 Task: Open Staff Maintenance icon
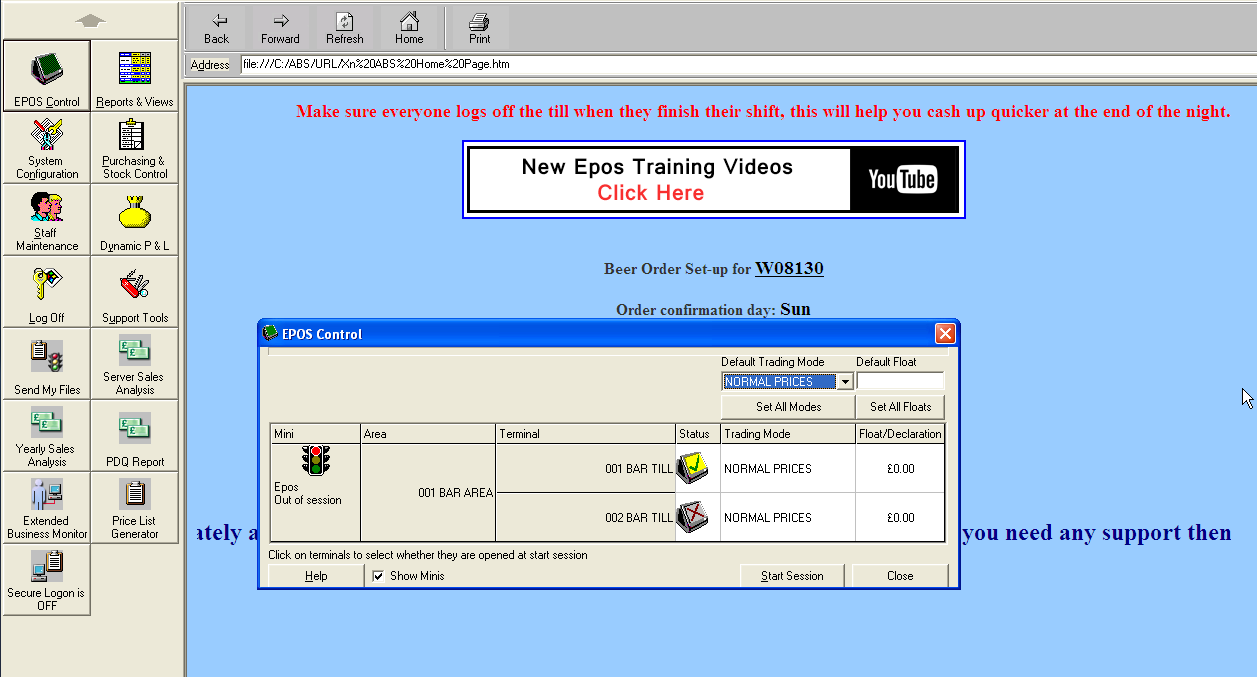pyautogui.click(x=46, y=219)
